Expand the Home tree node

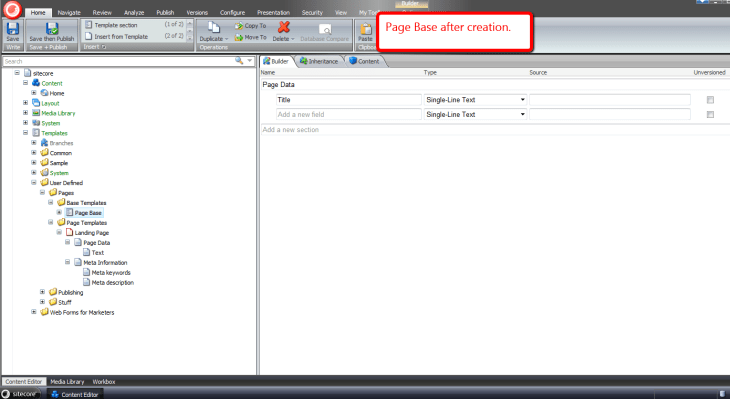click(x=34, y=93)
